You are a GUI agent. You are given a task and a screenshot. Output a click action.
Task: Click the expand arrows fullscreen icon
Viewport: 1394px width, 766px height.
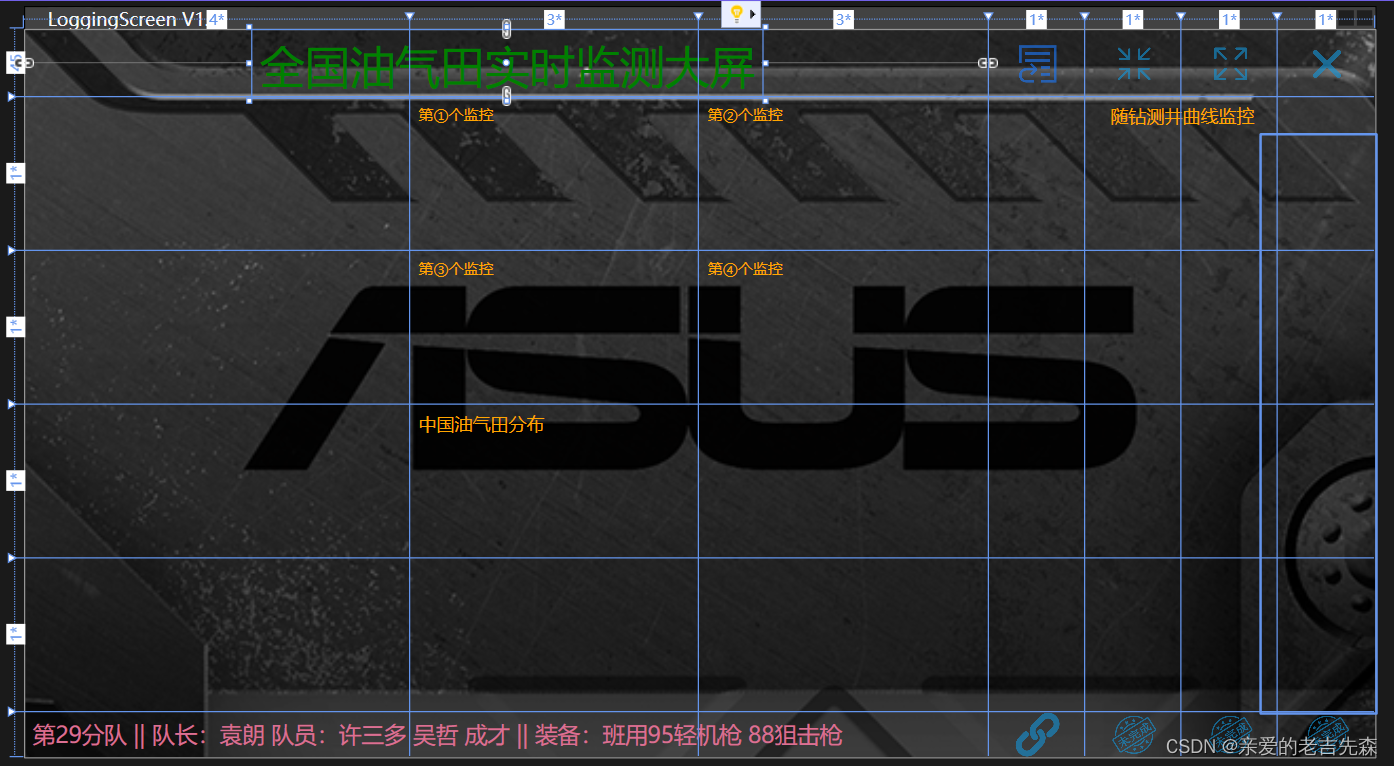(1230, 63)
